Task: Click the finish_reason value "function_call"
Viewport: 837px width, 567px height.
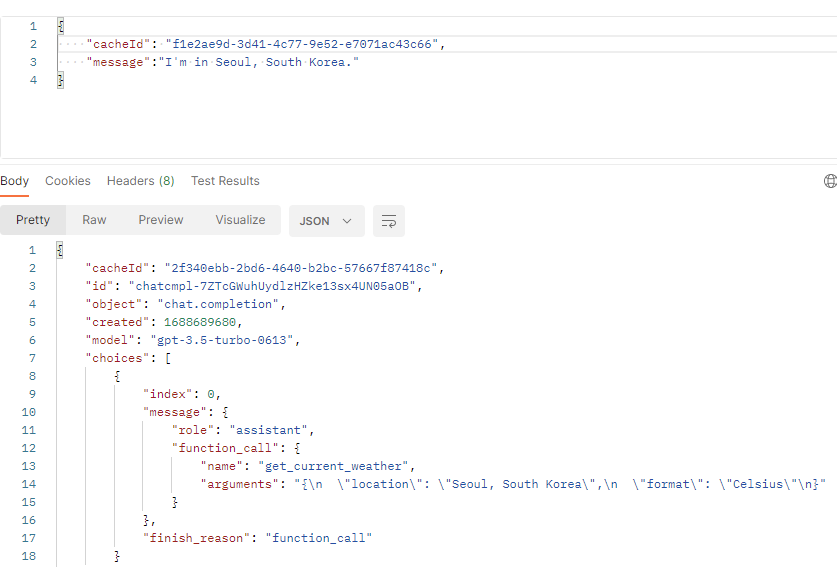Action: 319,538
